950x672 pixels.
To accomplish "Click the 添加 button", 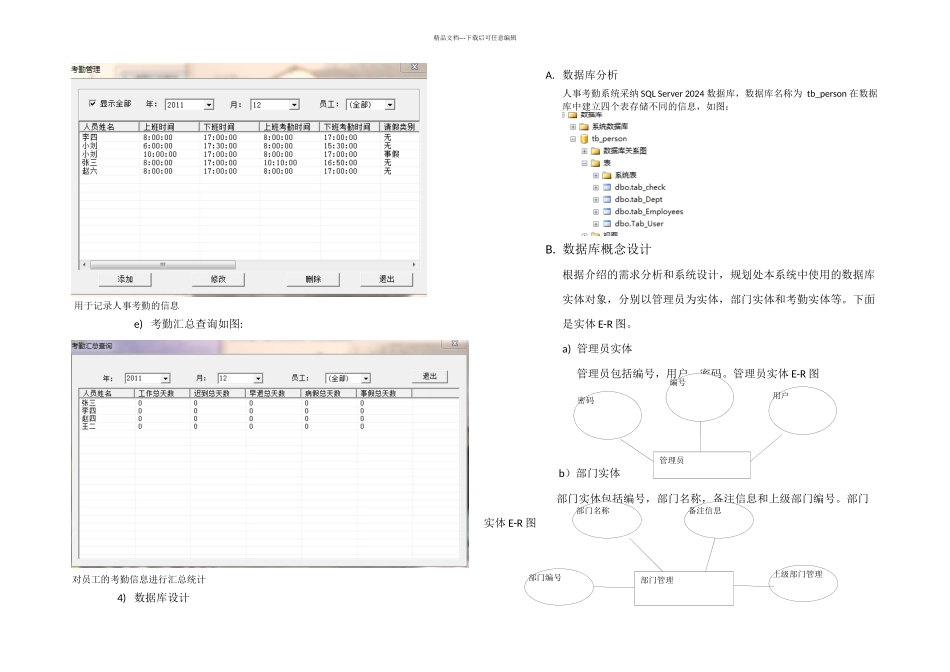I will pyautogui.click(x=125, y=279).
